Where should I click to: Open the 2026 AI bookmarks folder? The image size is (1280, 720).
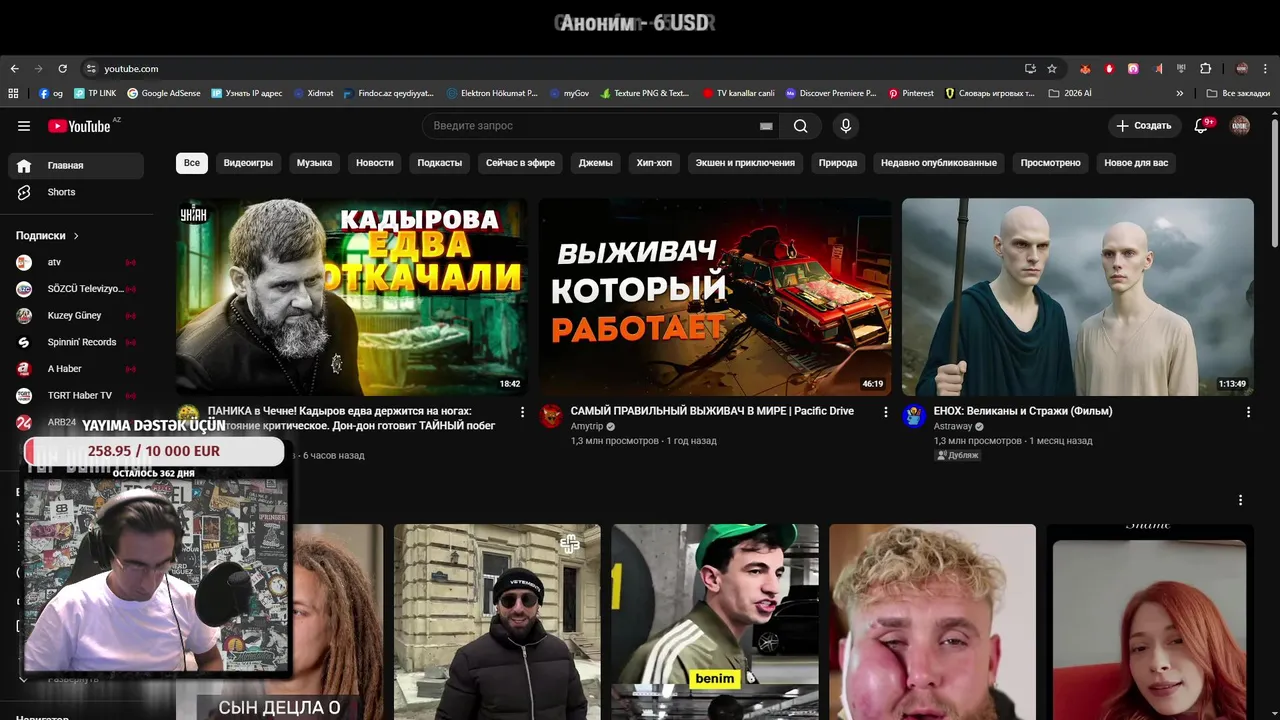pos(1070,93)
